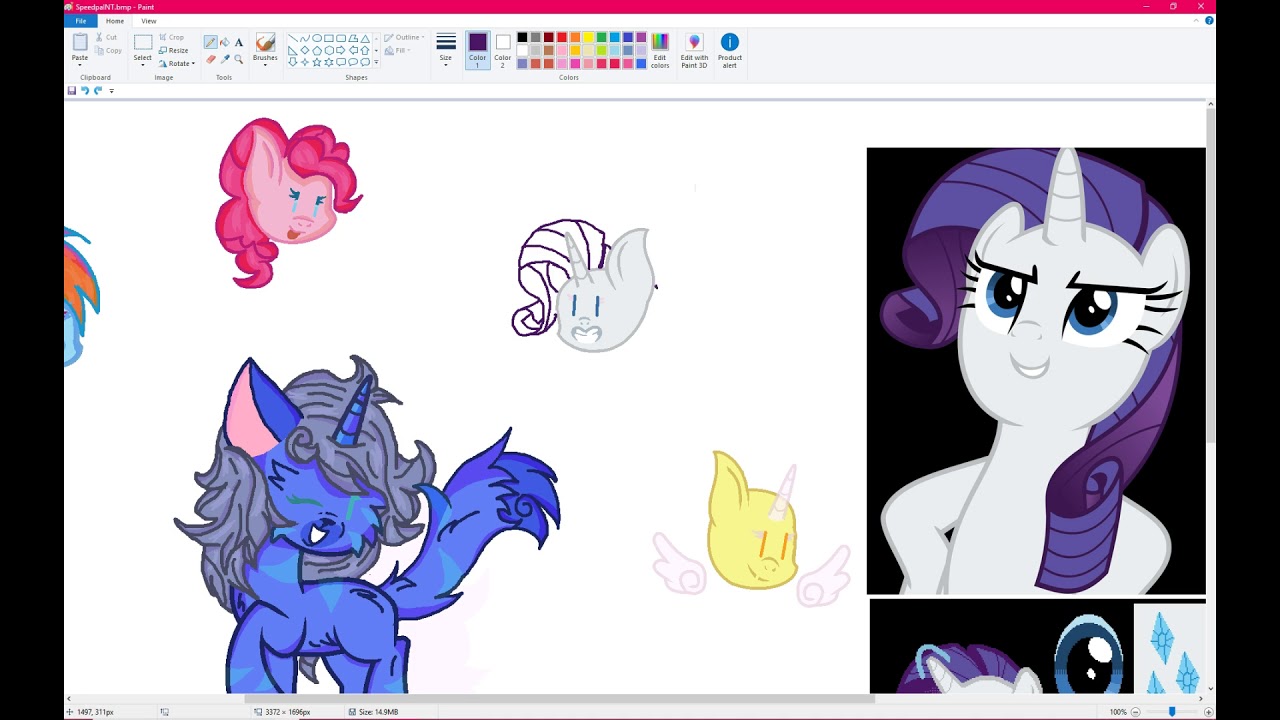Image resolution: width=1280 pixels, height=720 pixels.
Task: Open Customize Quick Access Toolbar arrow
Action: pyautogui.click(x=111, y=91)
